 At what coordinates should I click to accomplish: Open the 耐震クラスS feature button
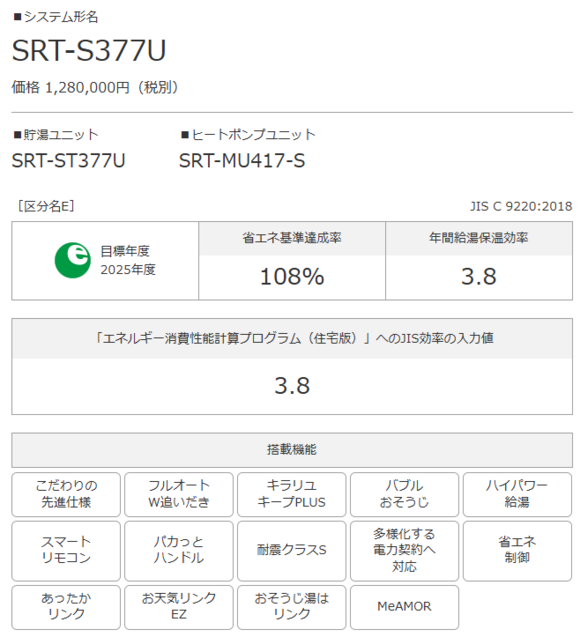point(292,551)
